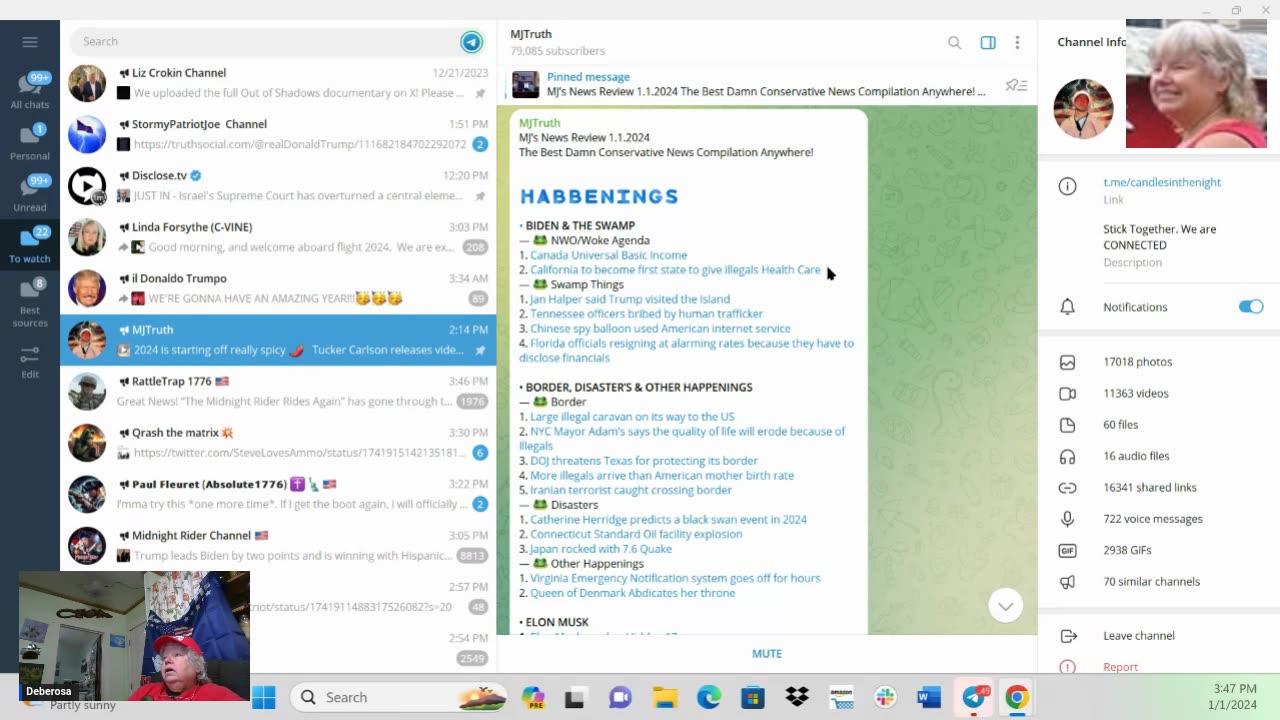Toggle the Notifications switch
Image resolution: width=1280 pixels, height=720 pixels.
(1251, 307)
